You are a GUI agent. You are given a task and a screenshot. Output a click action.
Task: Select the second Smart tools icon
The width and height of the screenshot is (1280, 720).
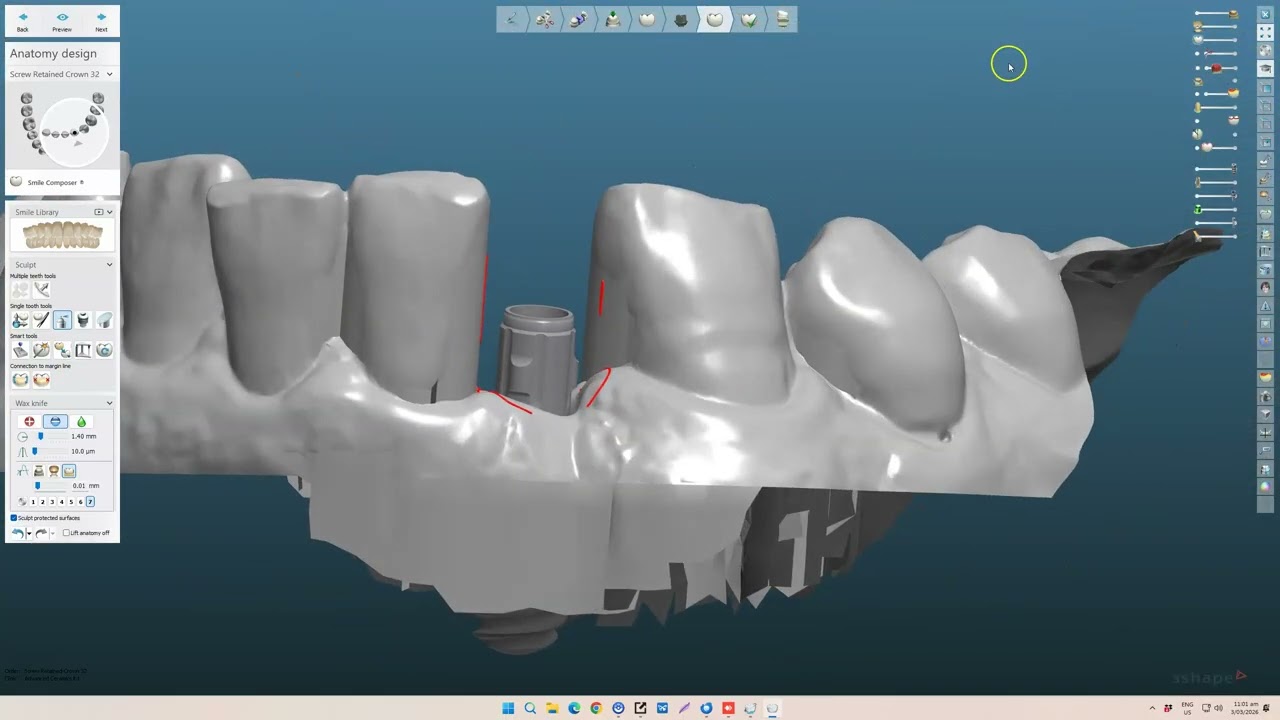pos(41,350)
